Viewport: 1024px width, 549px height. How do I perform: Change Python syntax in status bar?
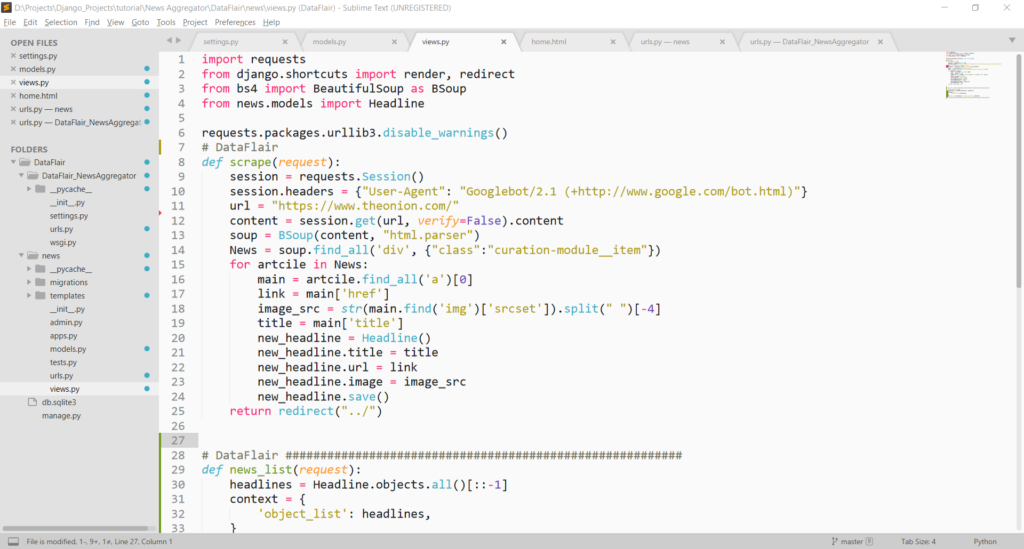point(984,541)
